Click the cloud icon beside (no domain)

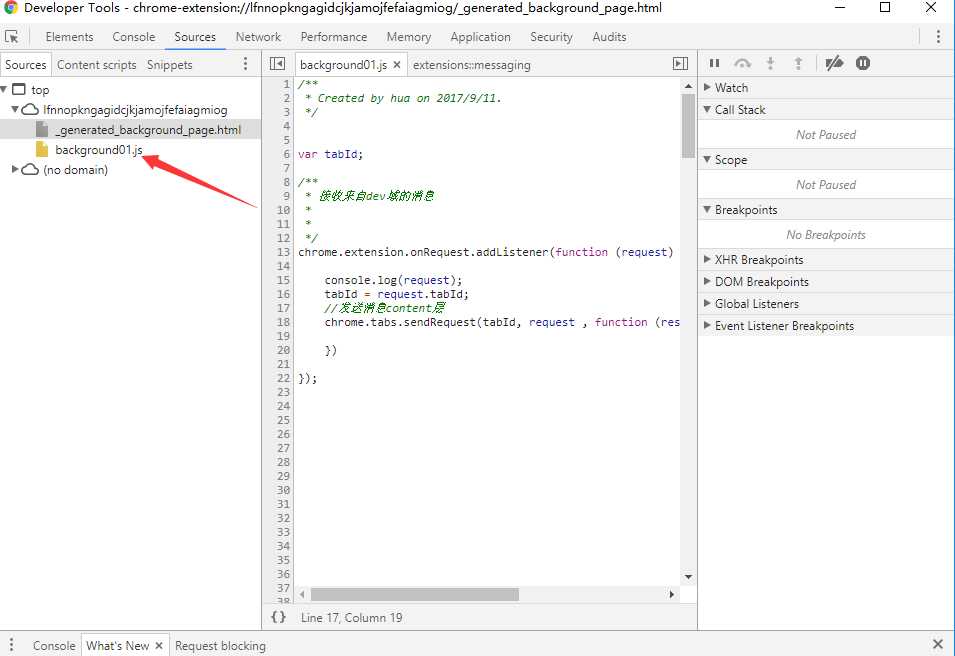[30, 169]
